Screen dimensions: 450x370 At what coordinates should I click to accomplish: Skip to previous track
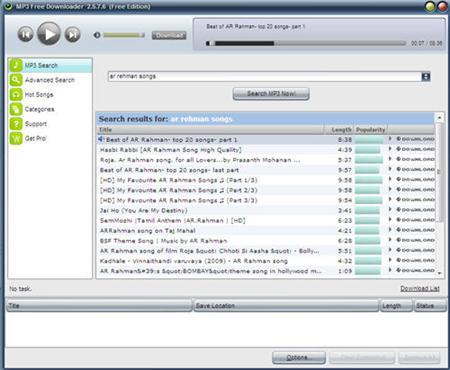tap(26, 34)
